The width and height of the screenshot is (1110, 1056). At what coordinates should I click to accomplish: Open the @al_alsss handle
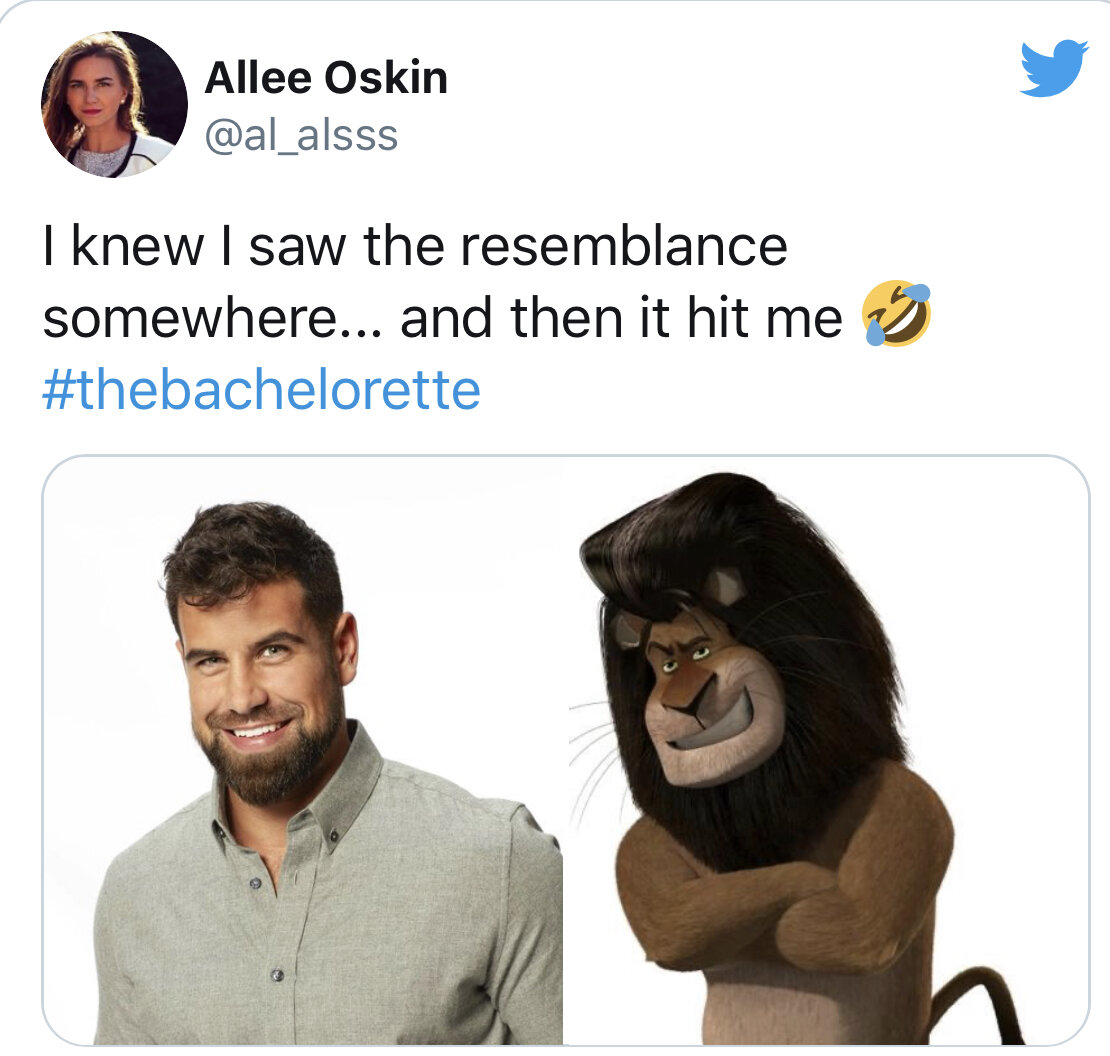[x=302, y=135]
